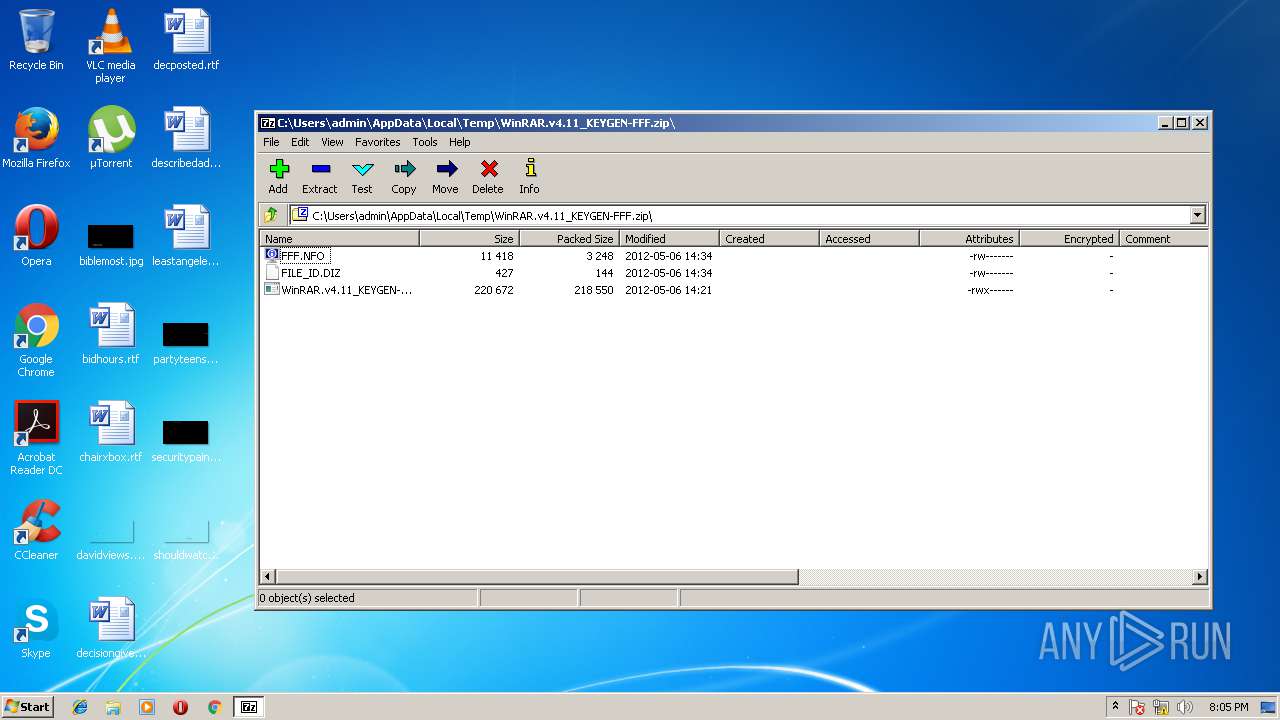This screenshot has height=720, width=1280.
Task: Click the Add toolbar icon
Action: (x=278, y=176)
